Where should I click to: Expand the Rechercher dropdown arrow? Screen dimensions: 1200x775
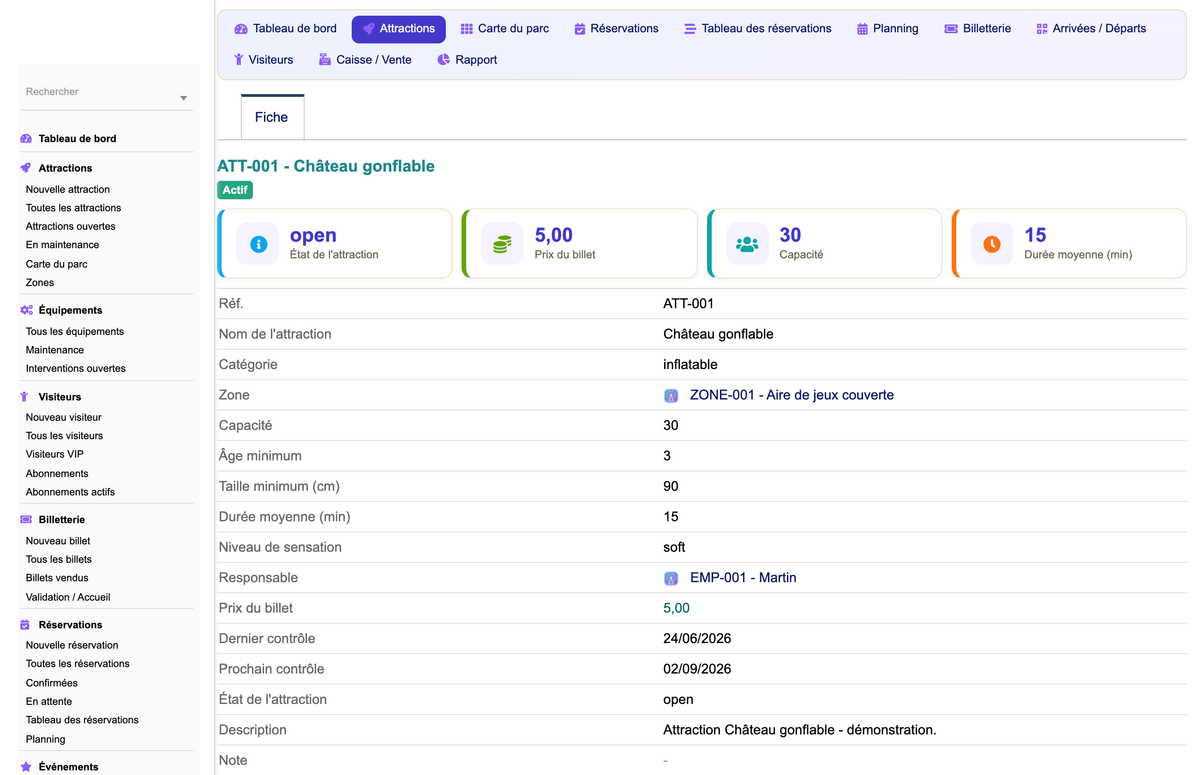point(183,98)
